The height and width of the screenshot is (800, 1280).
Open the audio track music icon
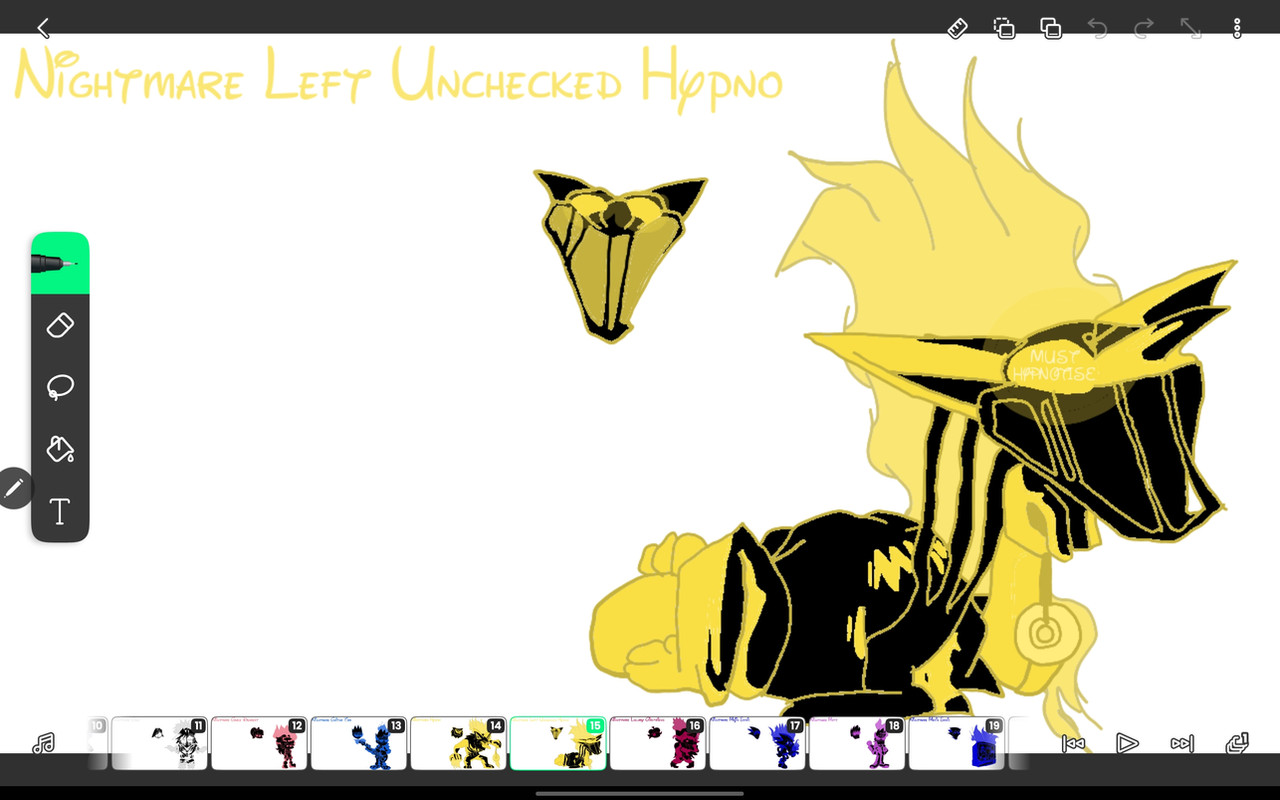43,743
